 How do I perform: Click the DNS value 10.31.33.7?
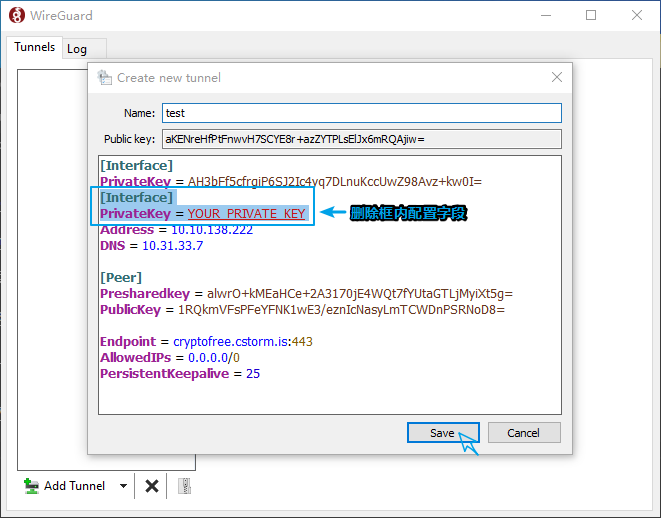[173, 246]
